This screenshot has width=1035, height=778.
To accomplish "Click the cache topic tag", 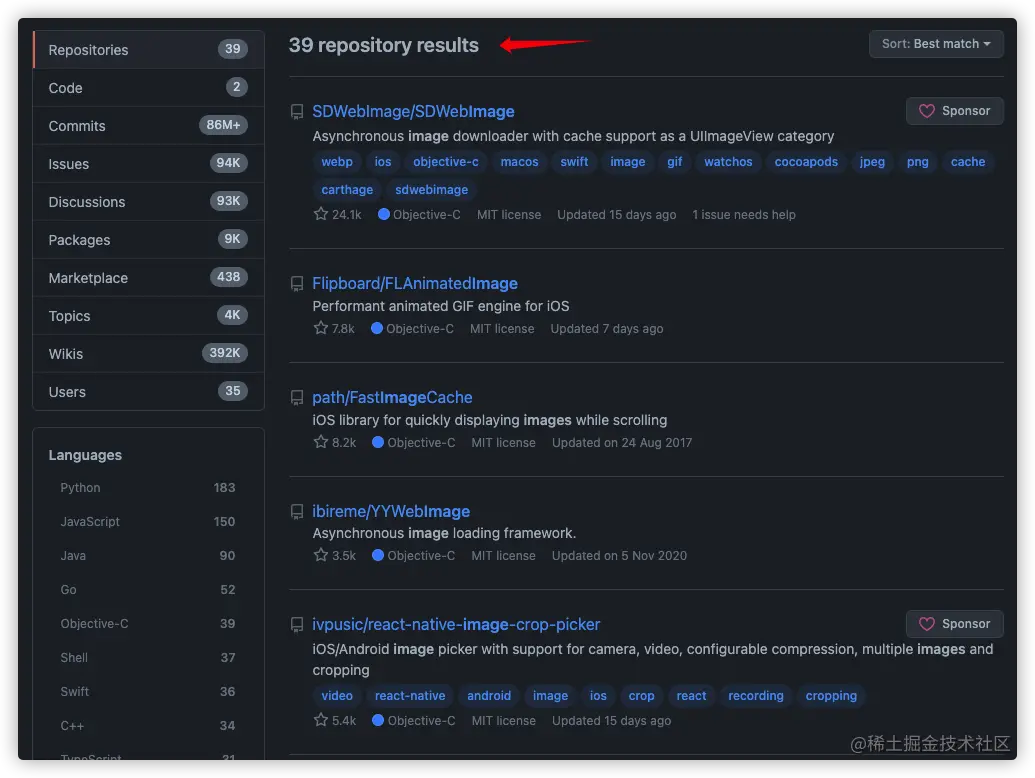I will tap(967, 162).
